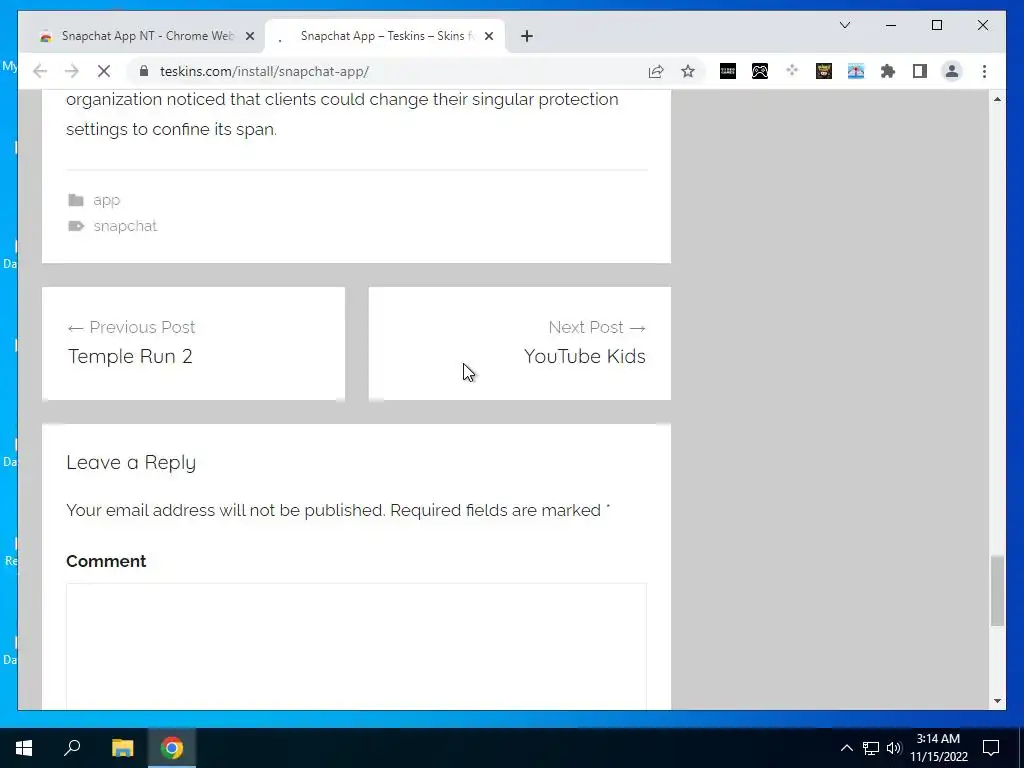Open the 'app' category link
This screenshot has width=1024, height=768.
[x=106, y=200]
